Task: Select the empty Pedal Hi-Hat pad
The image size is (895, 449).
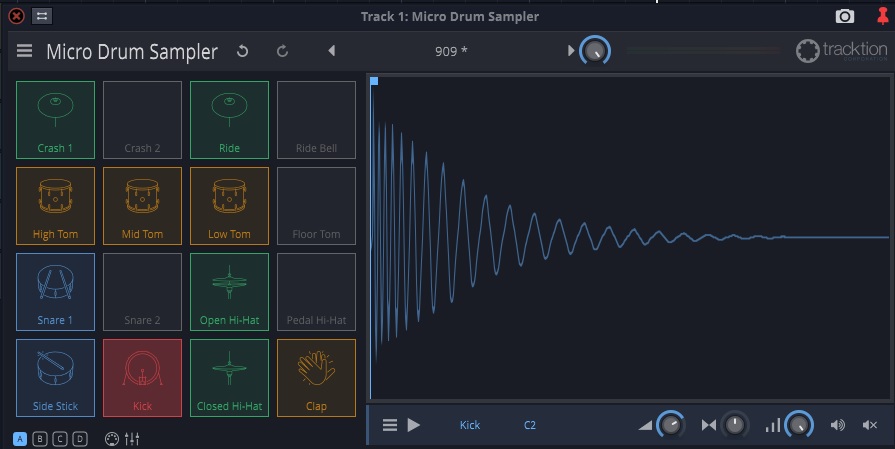Action: click(x=316, y=292)
